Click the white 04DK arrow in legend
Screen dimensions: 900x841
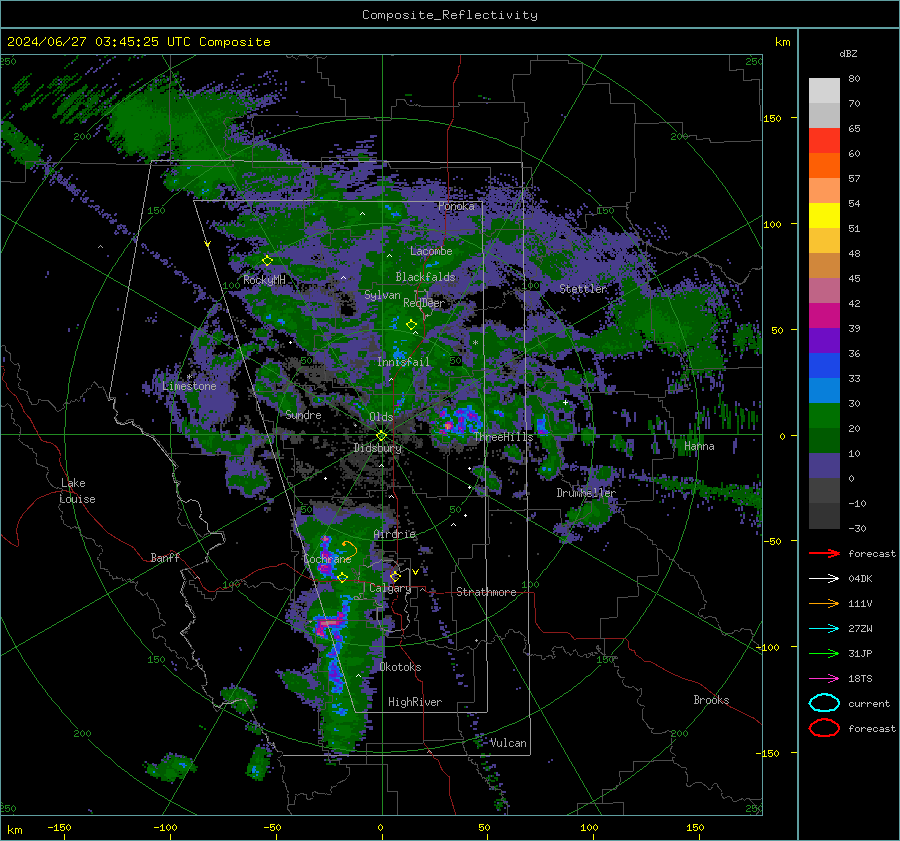coord(824,578)
